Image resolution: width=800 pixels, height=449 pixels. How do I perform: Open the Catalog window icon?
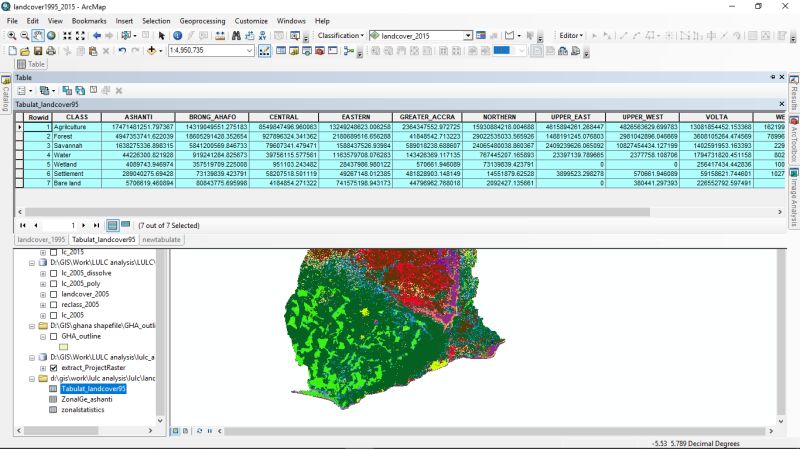point(294,51)
